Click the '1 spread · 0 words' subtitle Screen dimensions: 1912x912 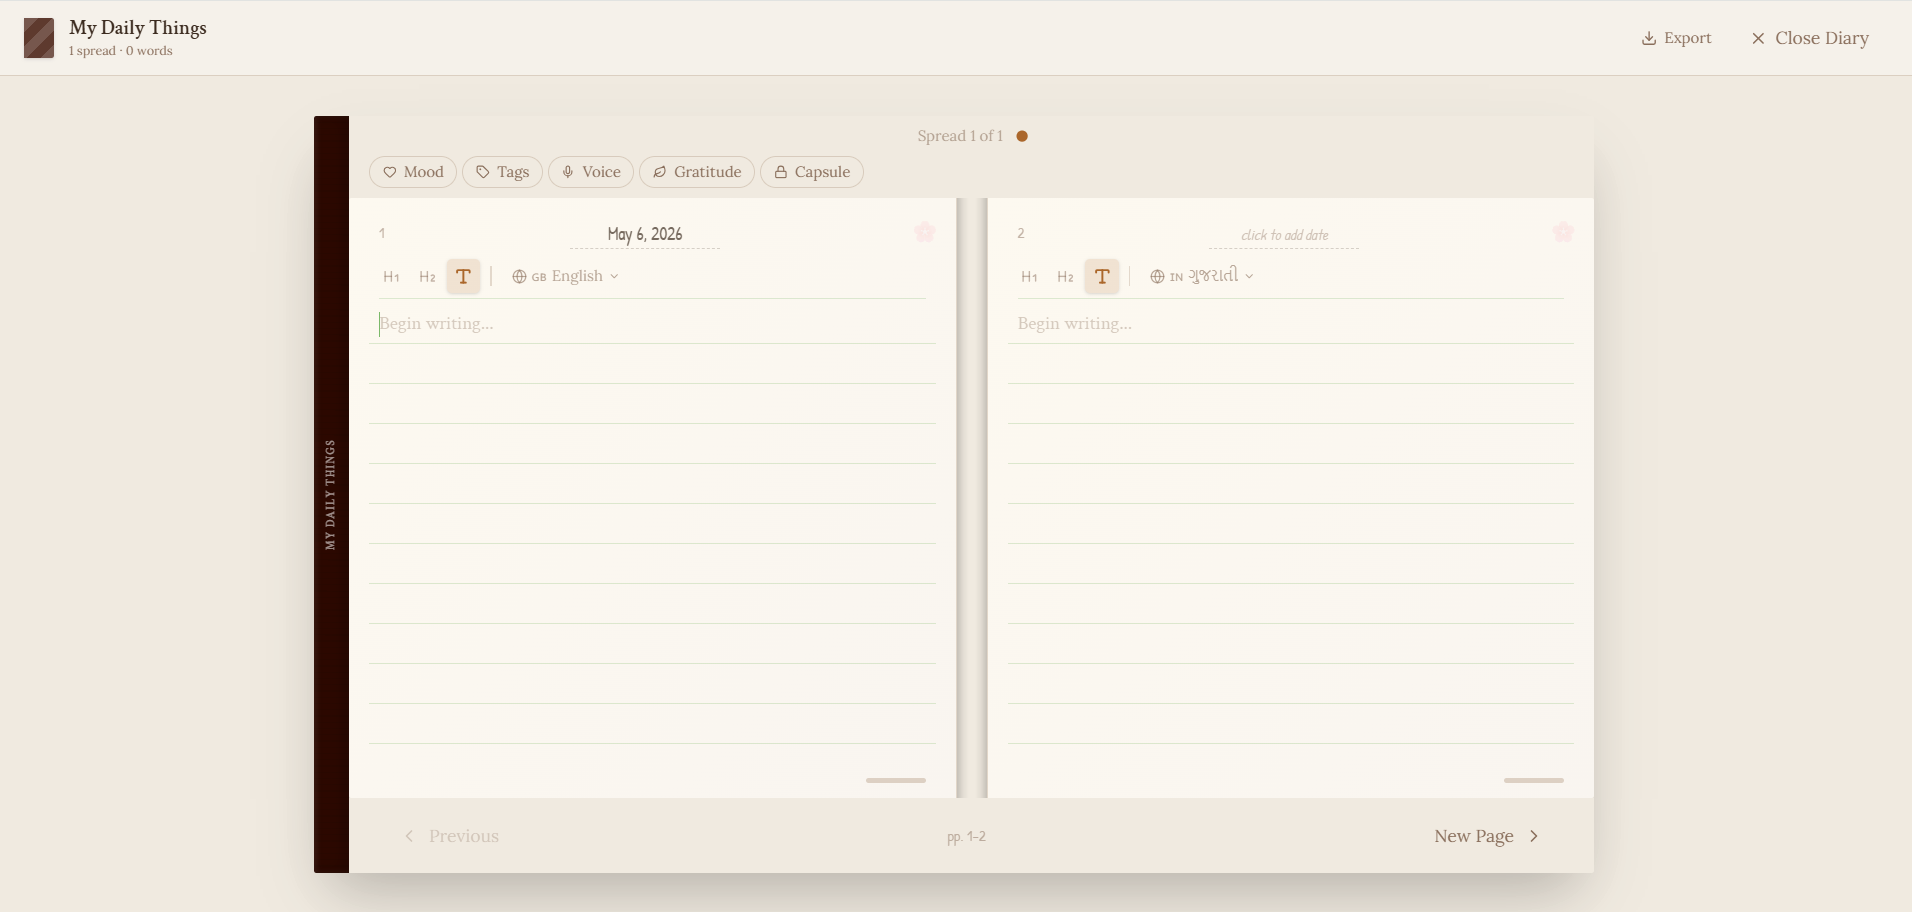pyautogui.click(x=121, y=51)
